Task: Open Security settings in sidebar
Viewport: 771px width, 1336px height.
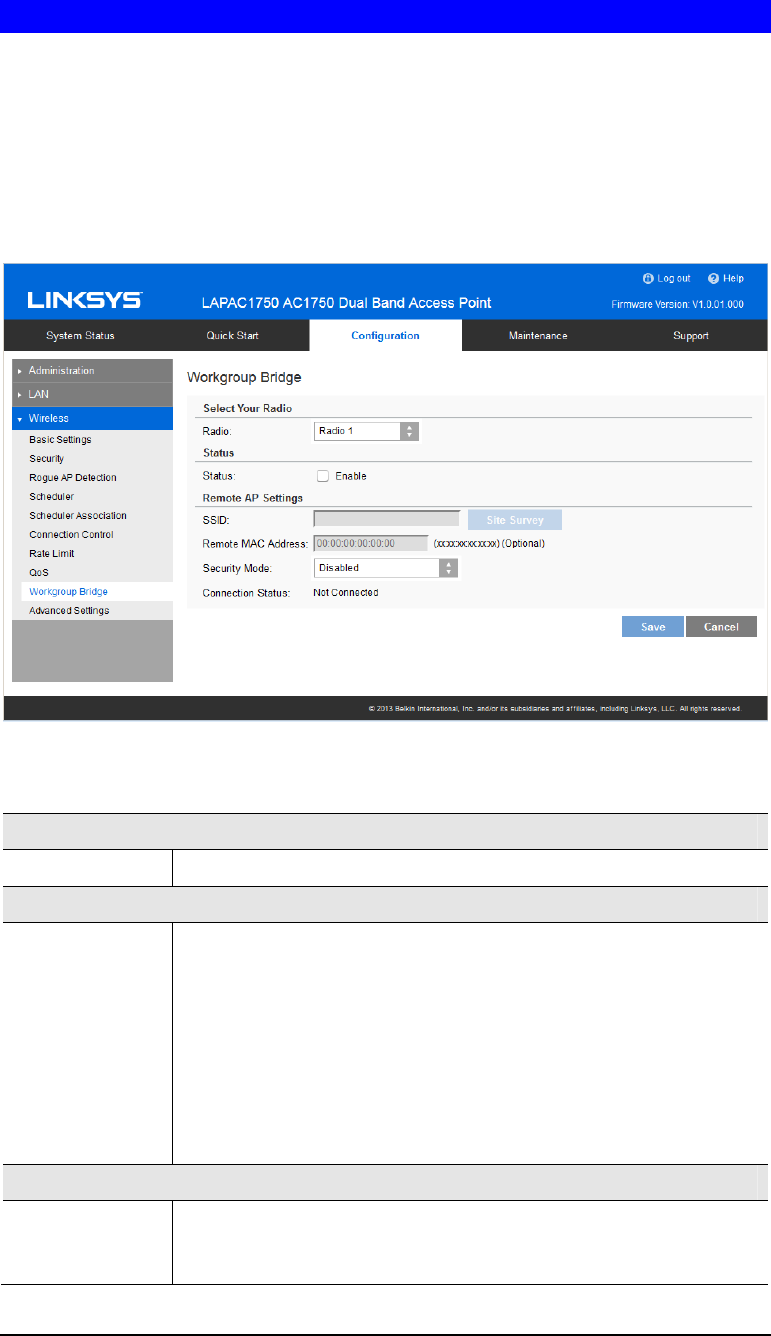Action: tap(47, 459)
